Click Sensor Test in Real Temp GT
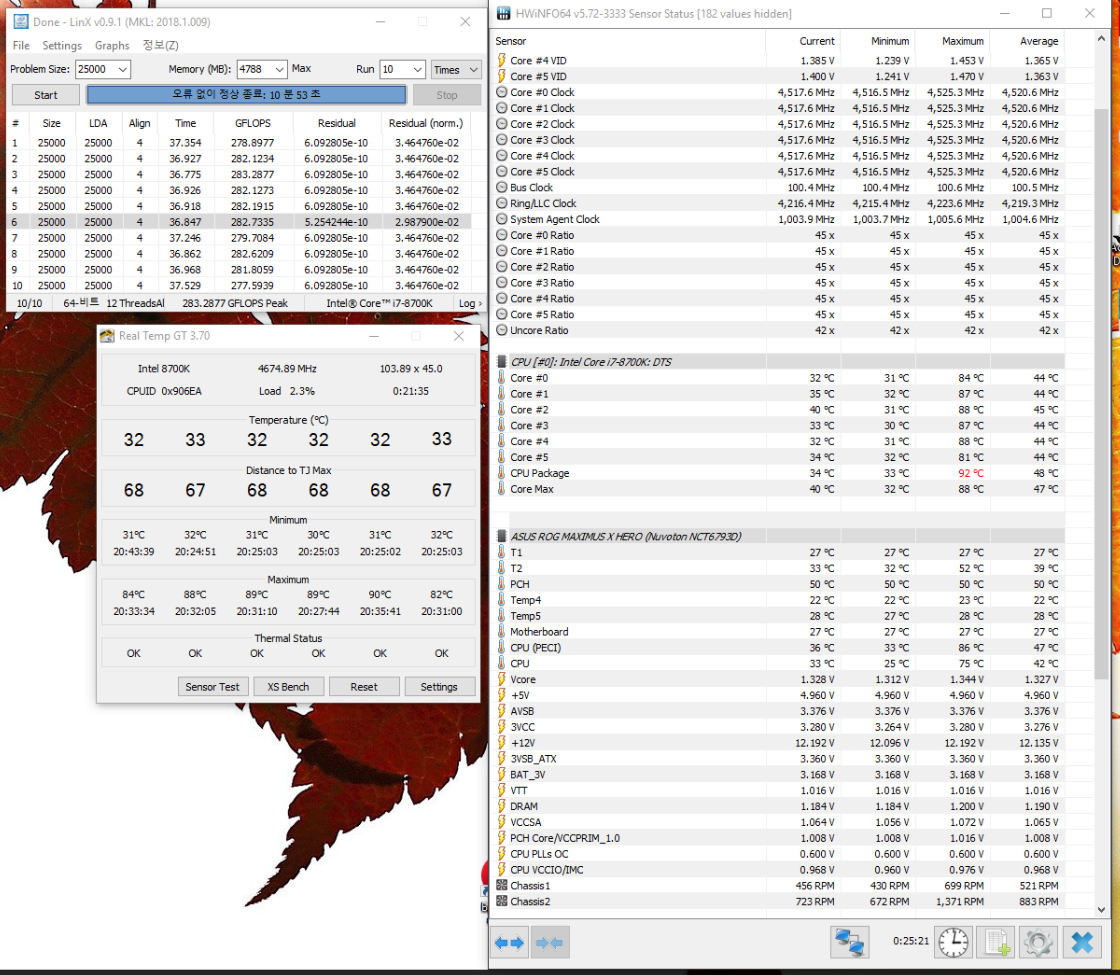 pos(213,686)
